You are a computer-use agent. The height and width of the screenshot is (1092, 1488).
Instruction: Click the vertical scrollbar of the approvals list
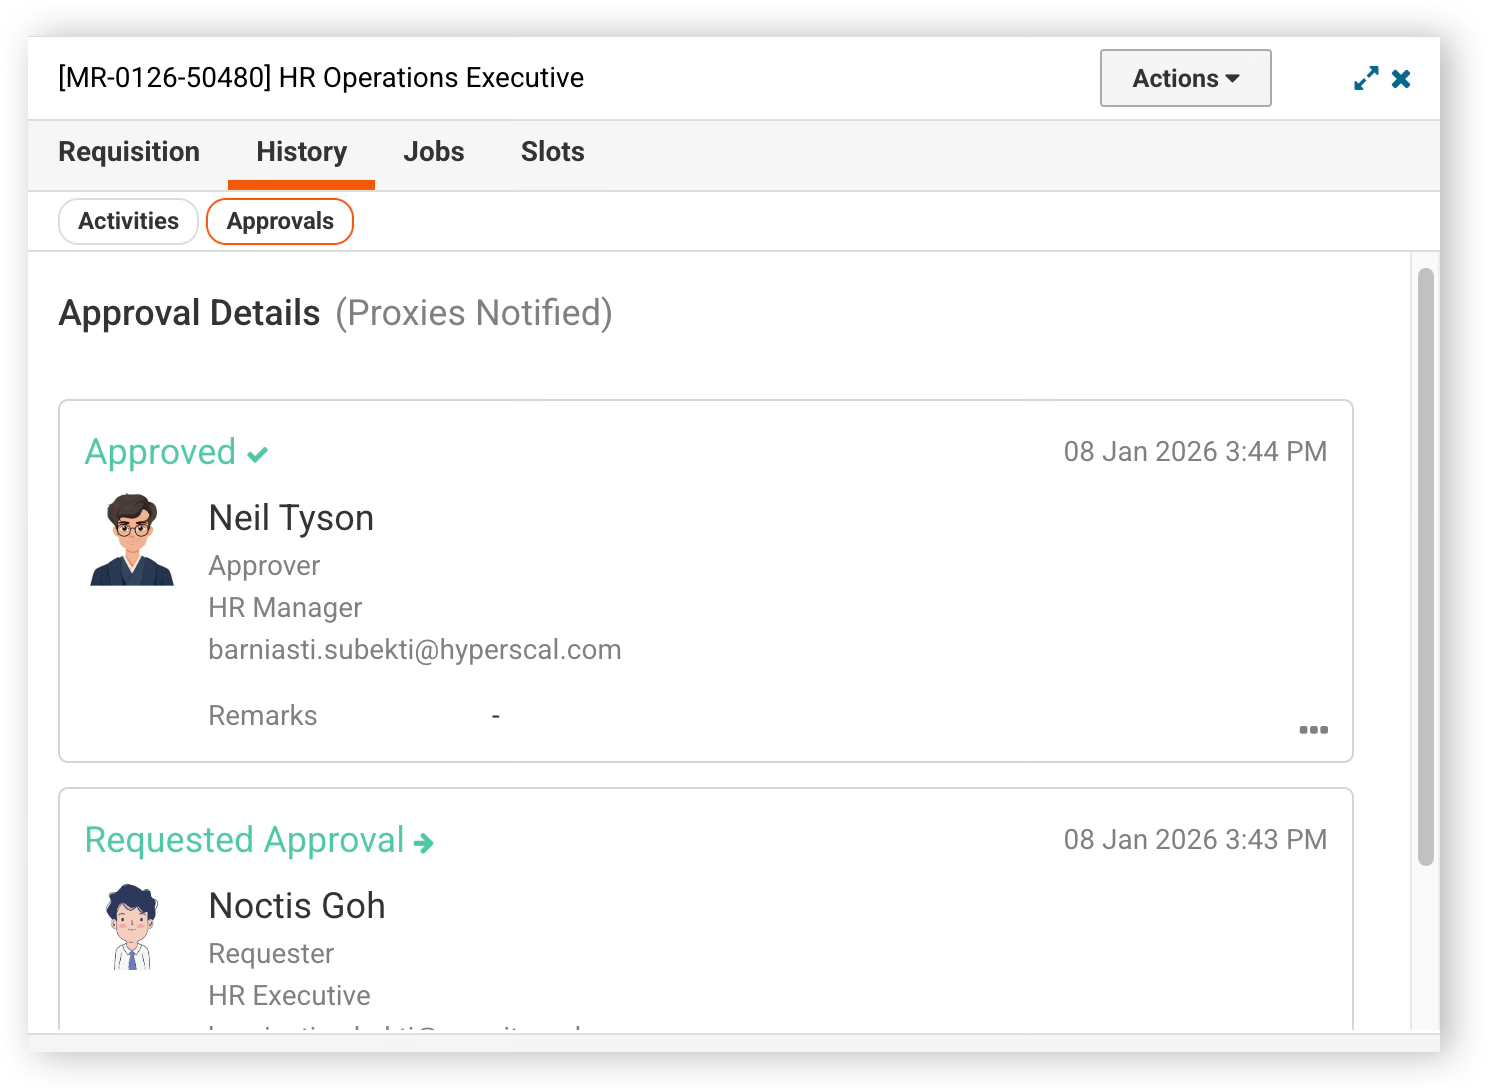1426,566
